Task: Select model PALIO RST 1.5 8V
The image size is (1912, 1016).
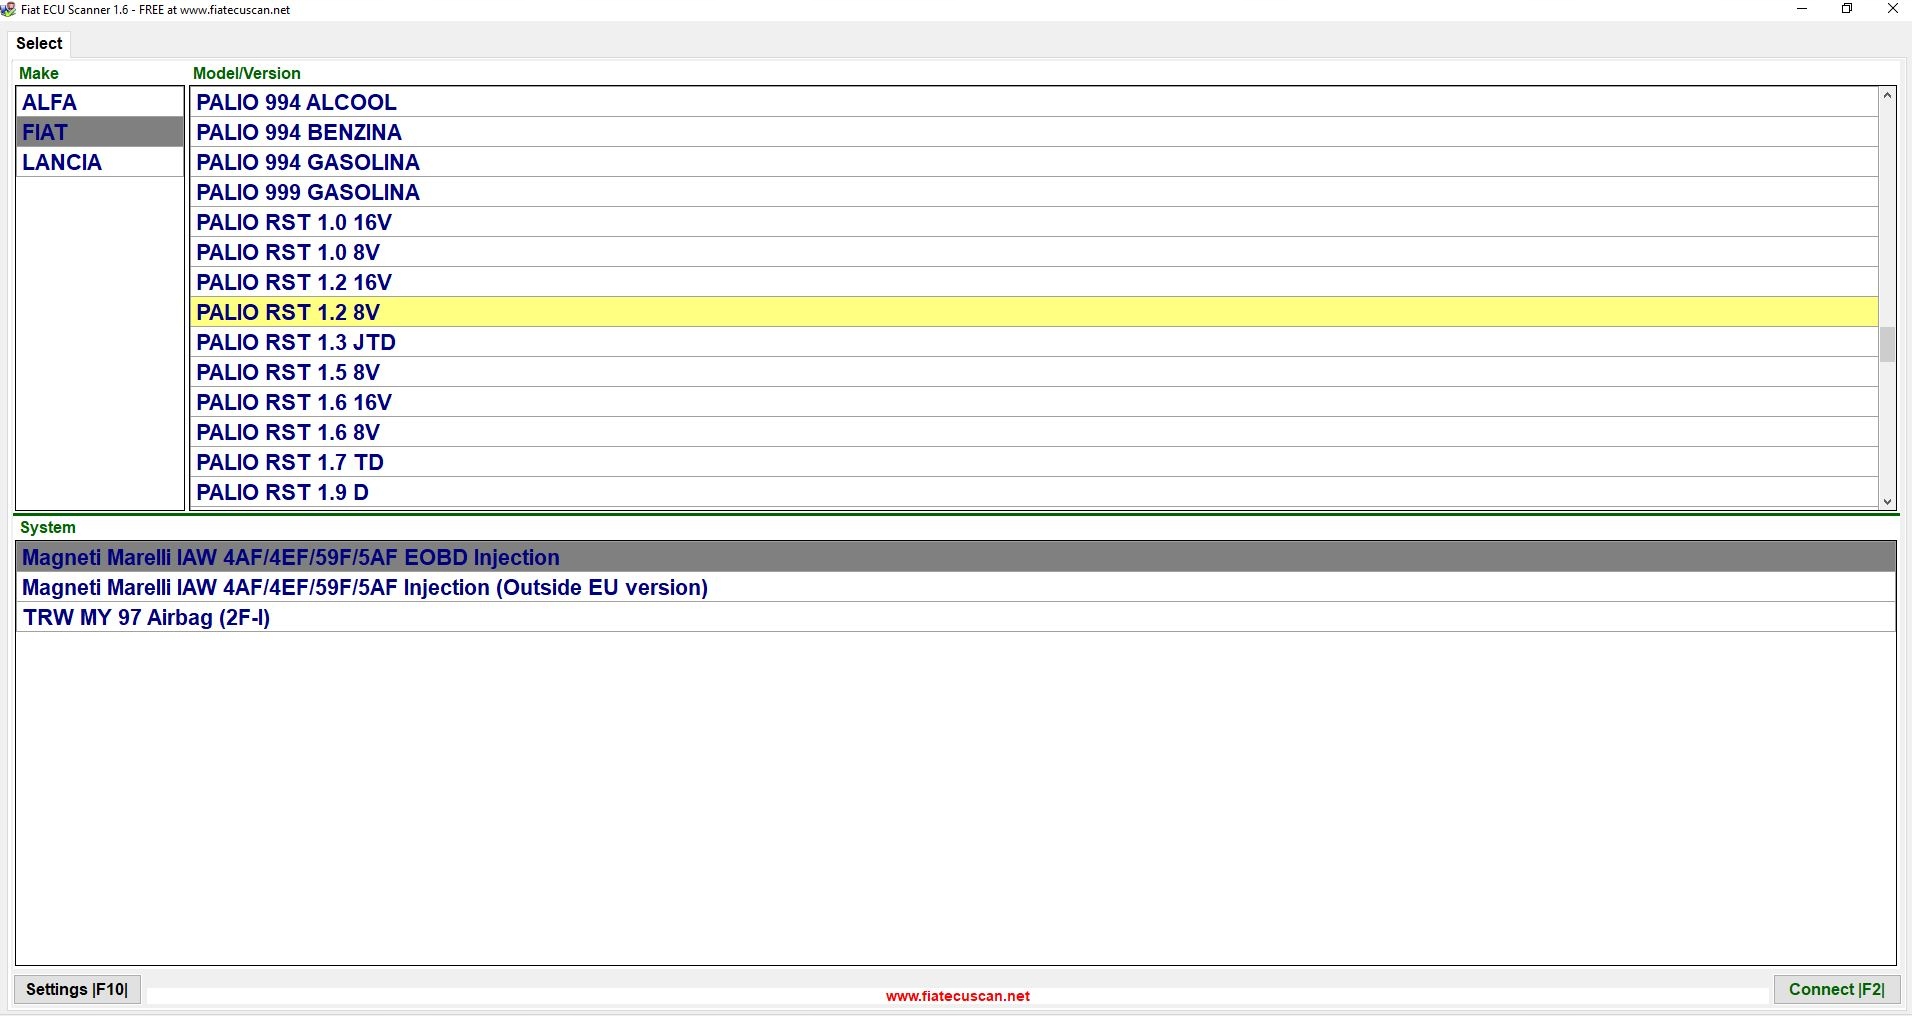Action: click(1034, 372)
